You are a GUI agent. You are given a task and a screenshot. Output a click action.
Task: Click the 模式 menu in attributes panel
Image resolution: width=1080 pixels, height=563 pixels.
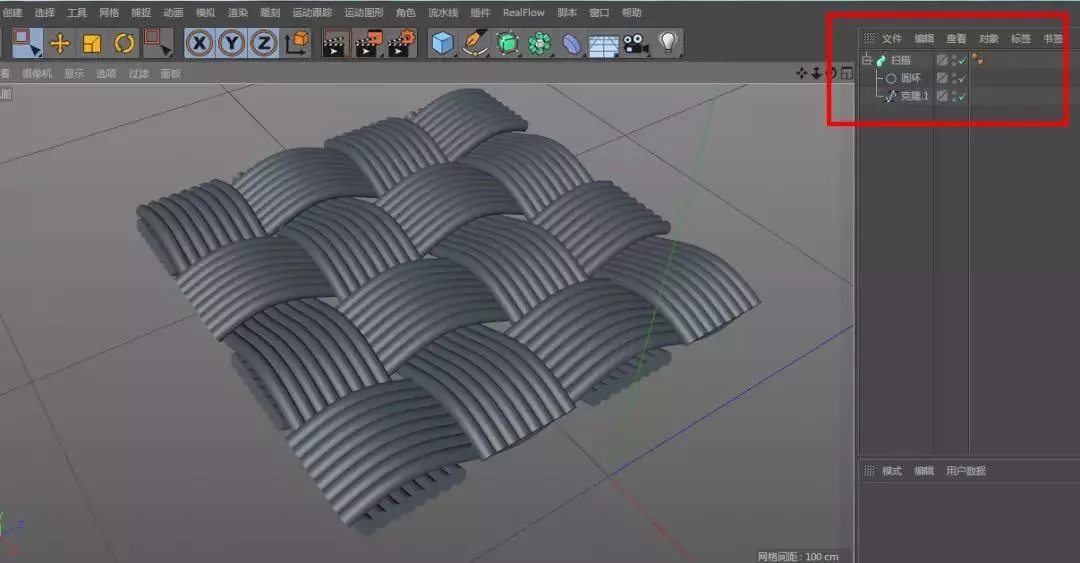pos(891,471)
